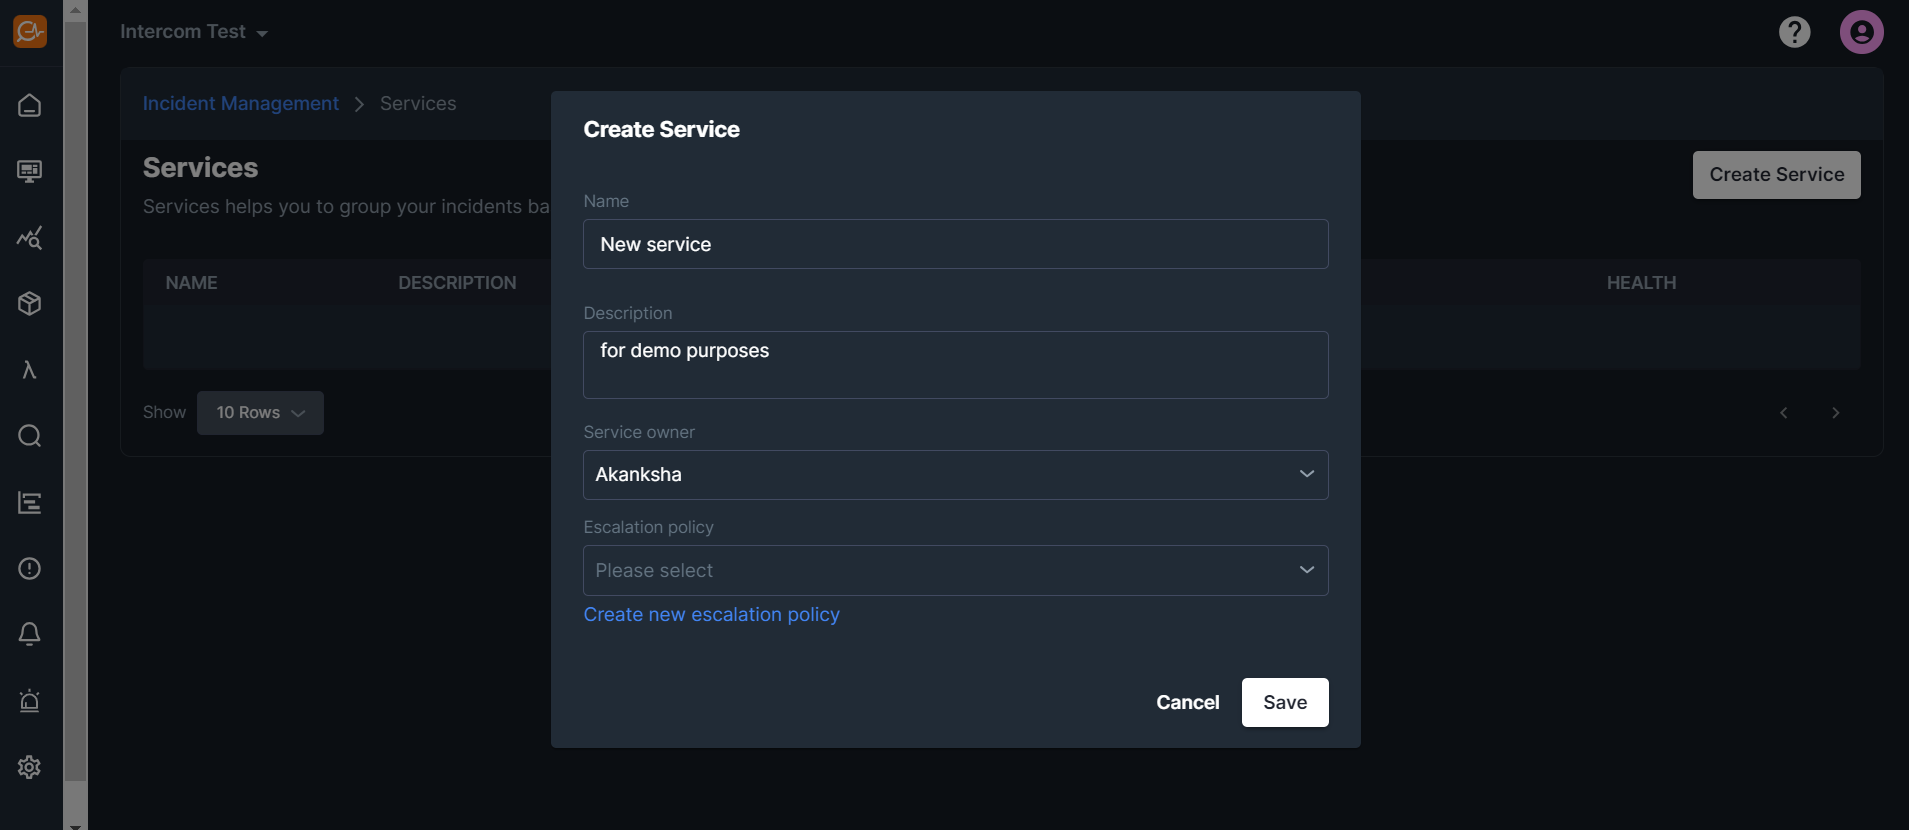Click Create new escalation policy link

(x=711, y=615)
